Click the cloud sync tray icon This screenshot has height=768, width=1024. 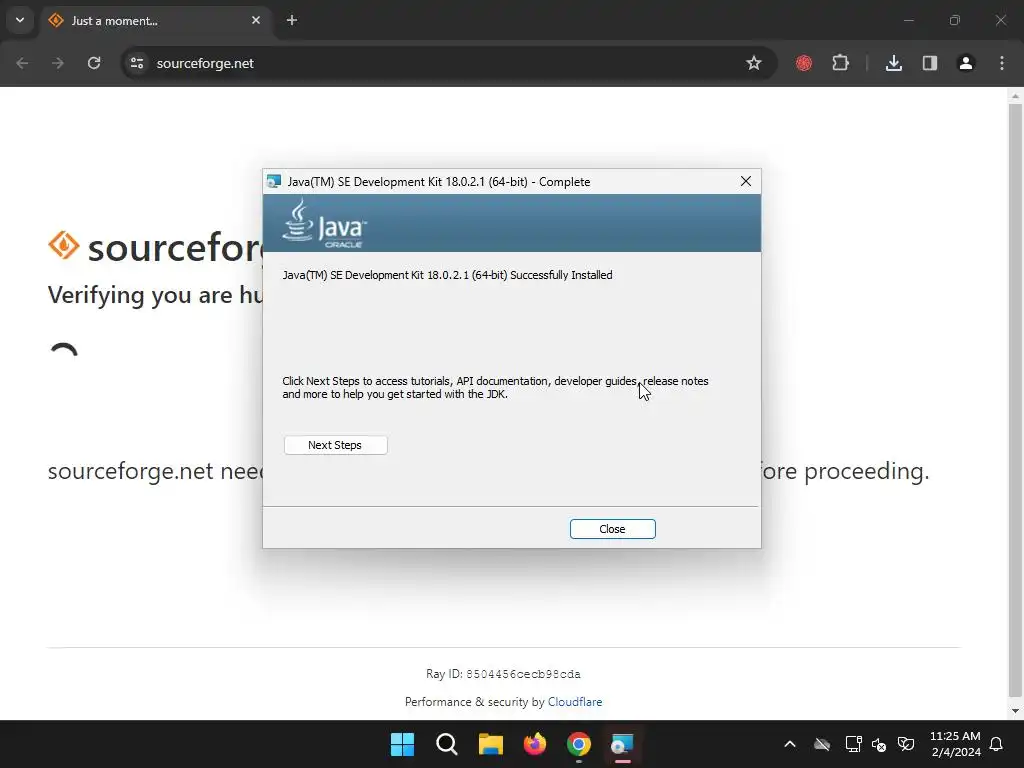point(822,744)
